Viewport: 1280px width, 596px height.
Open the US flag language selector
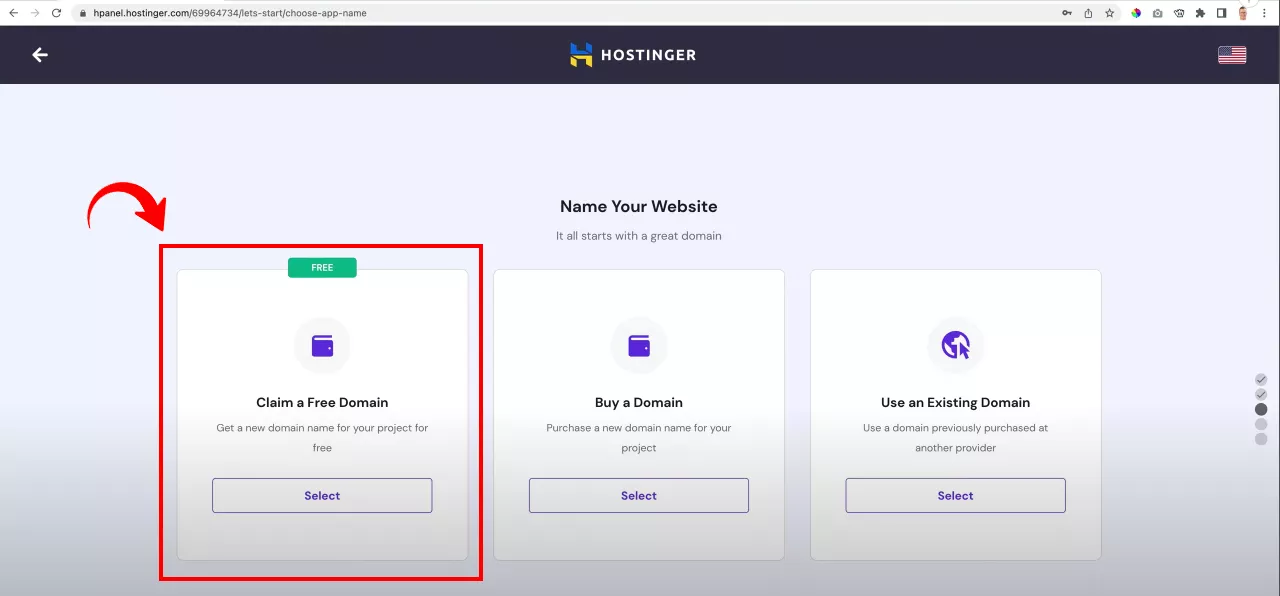pos(1232,55)
